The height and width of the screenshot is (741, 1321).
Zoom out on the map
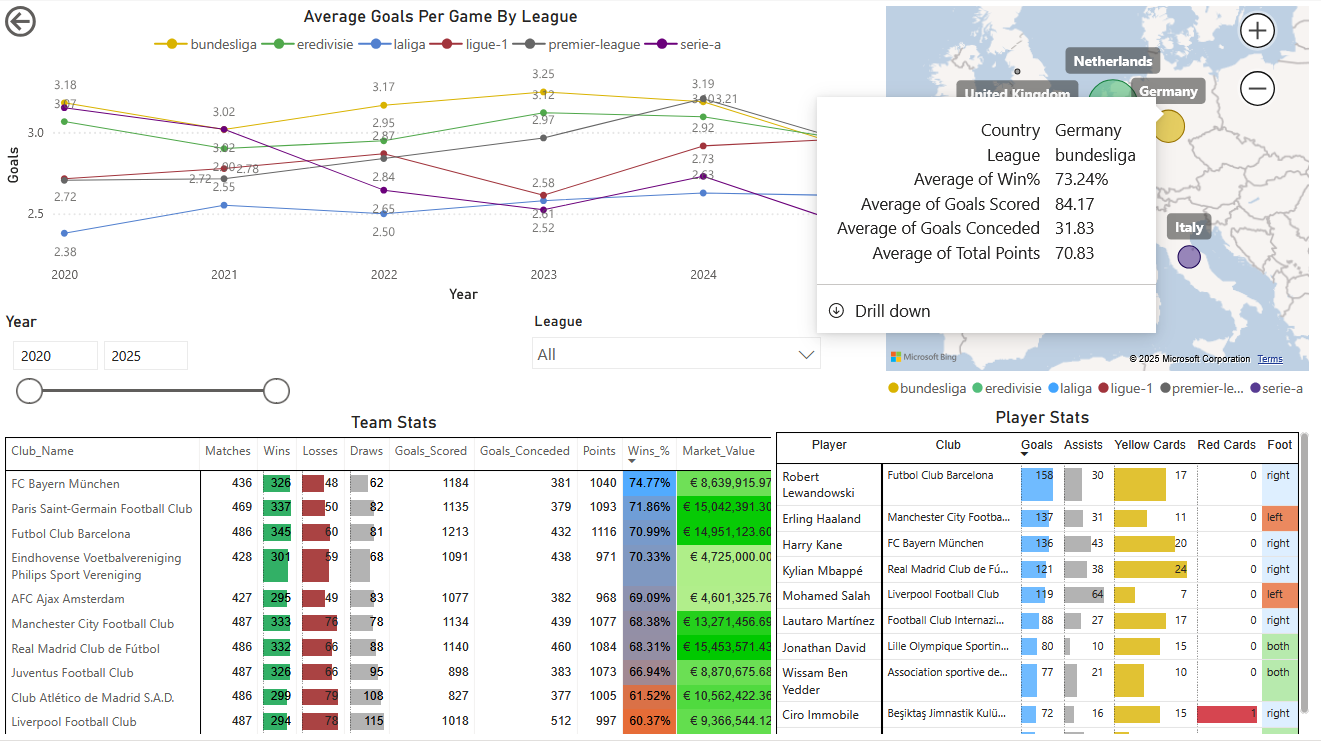pyautogui.click(x=1257, y=89)
